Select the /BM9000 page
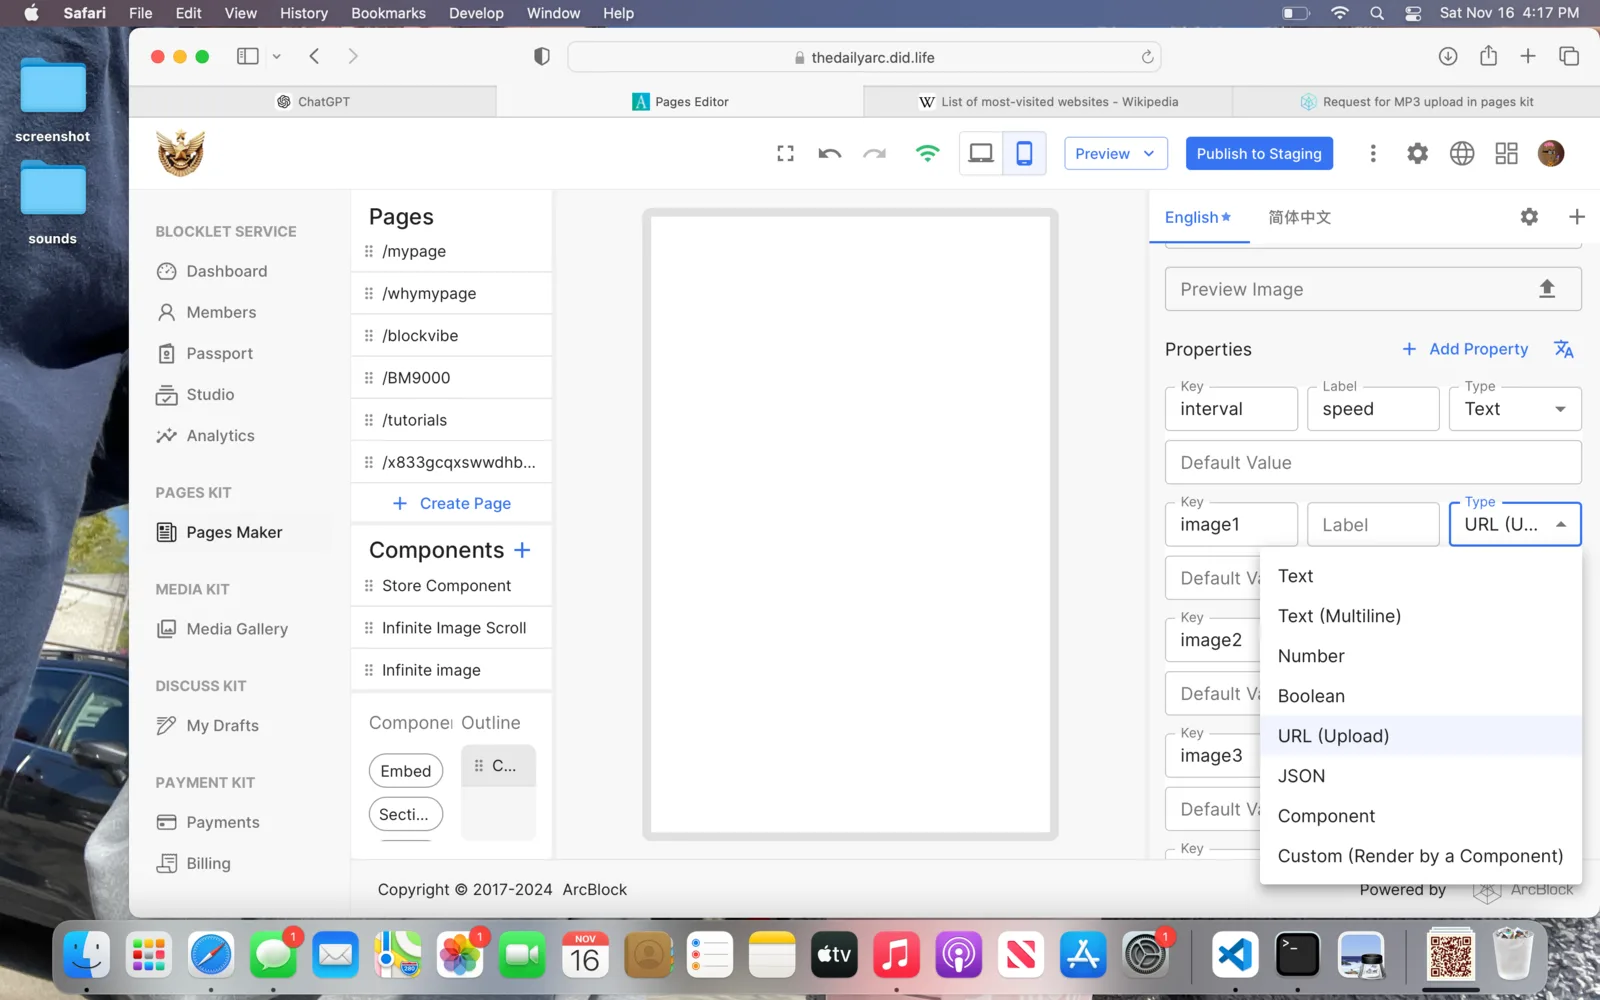 (452, 377)
